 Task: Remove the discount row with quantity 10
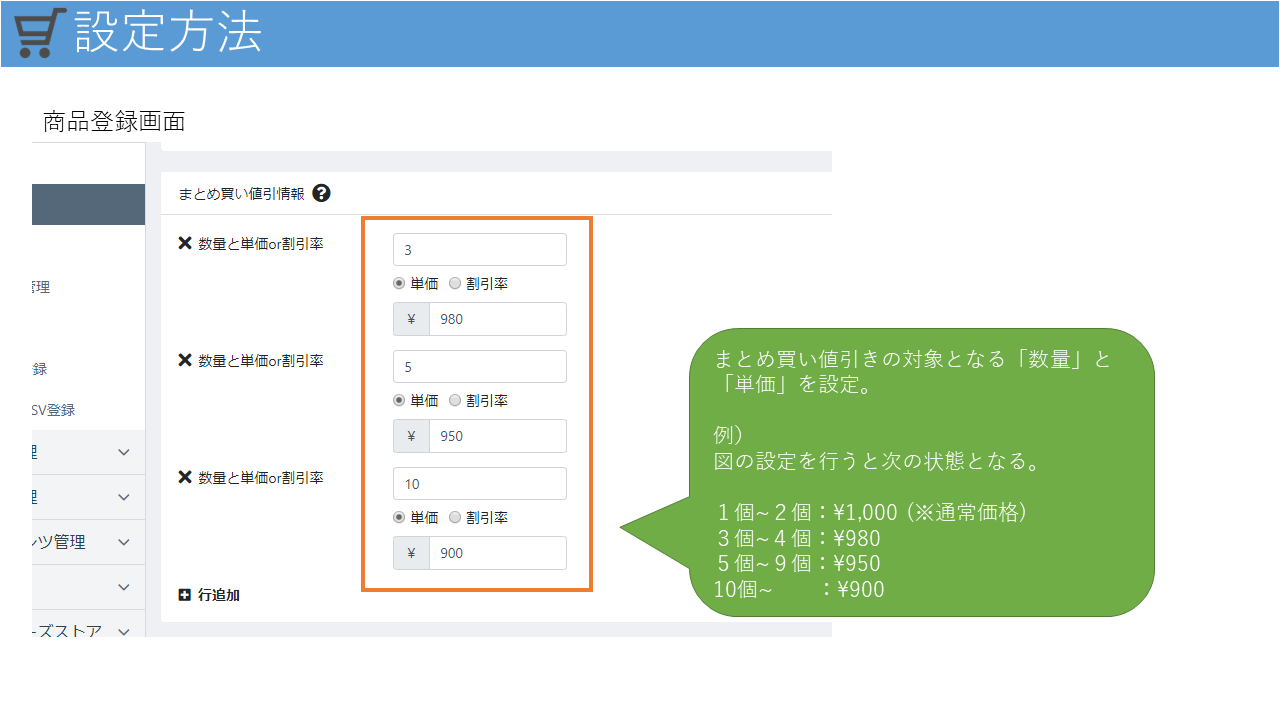pyautogui.click(x=184, y=477)
